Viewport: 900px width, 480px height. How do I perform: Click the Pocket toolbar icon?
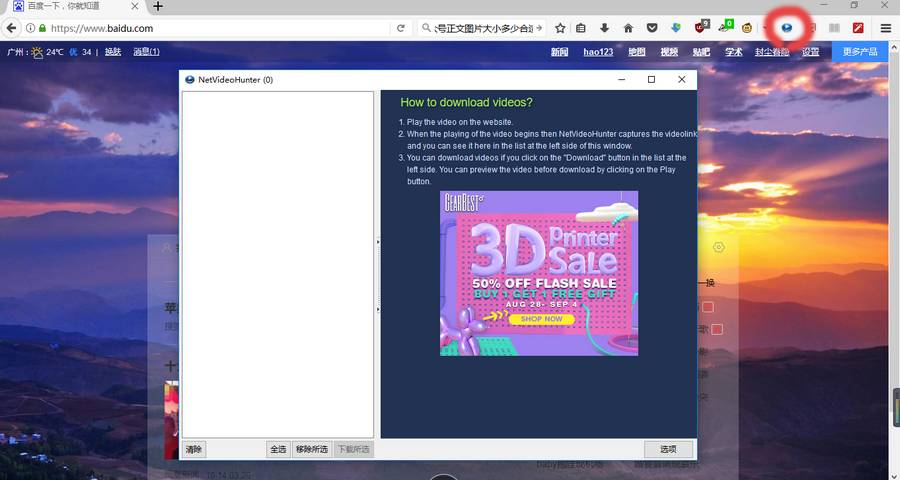(652, 28)
